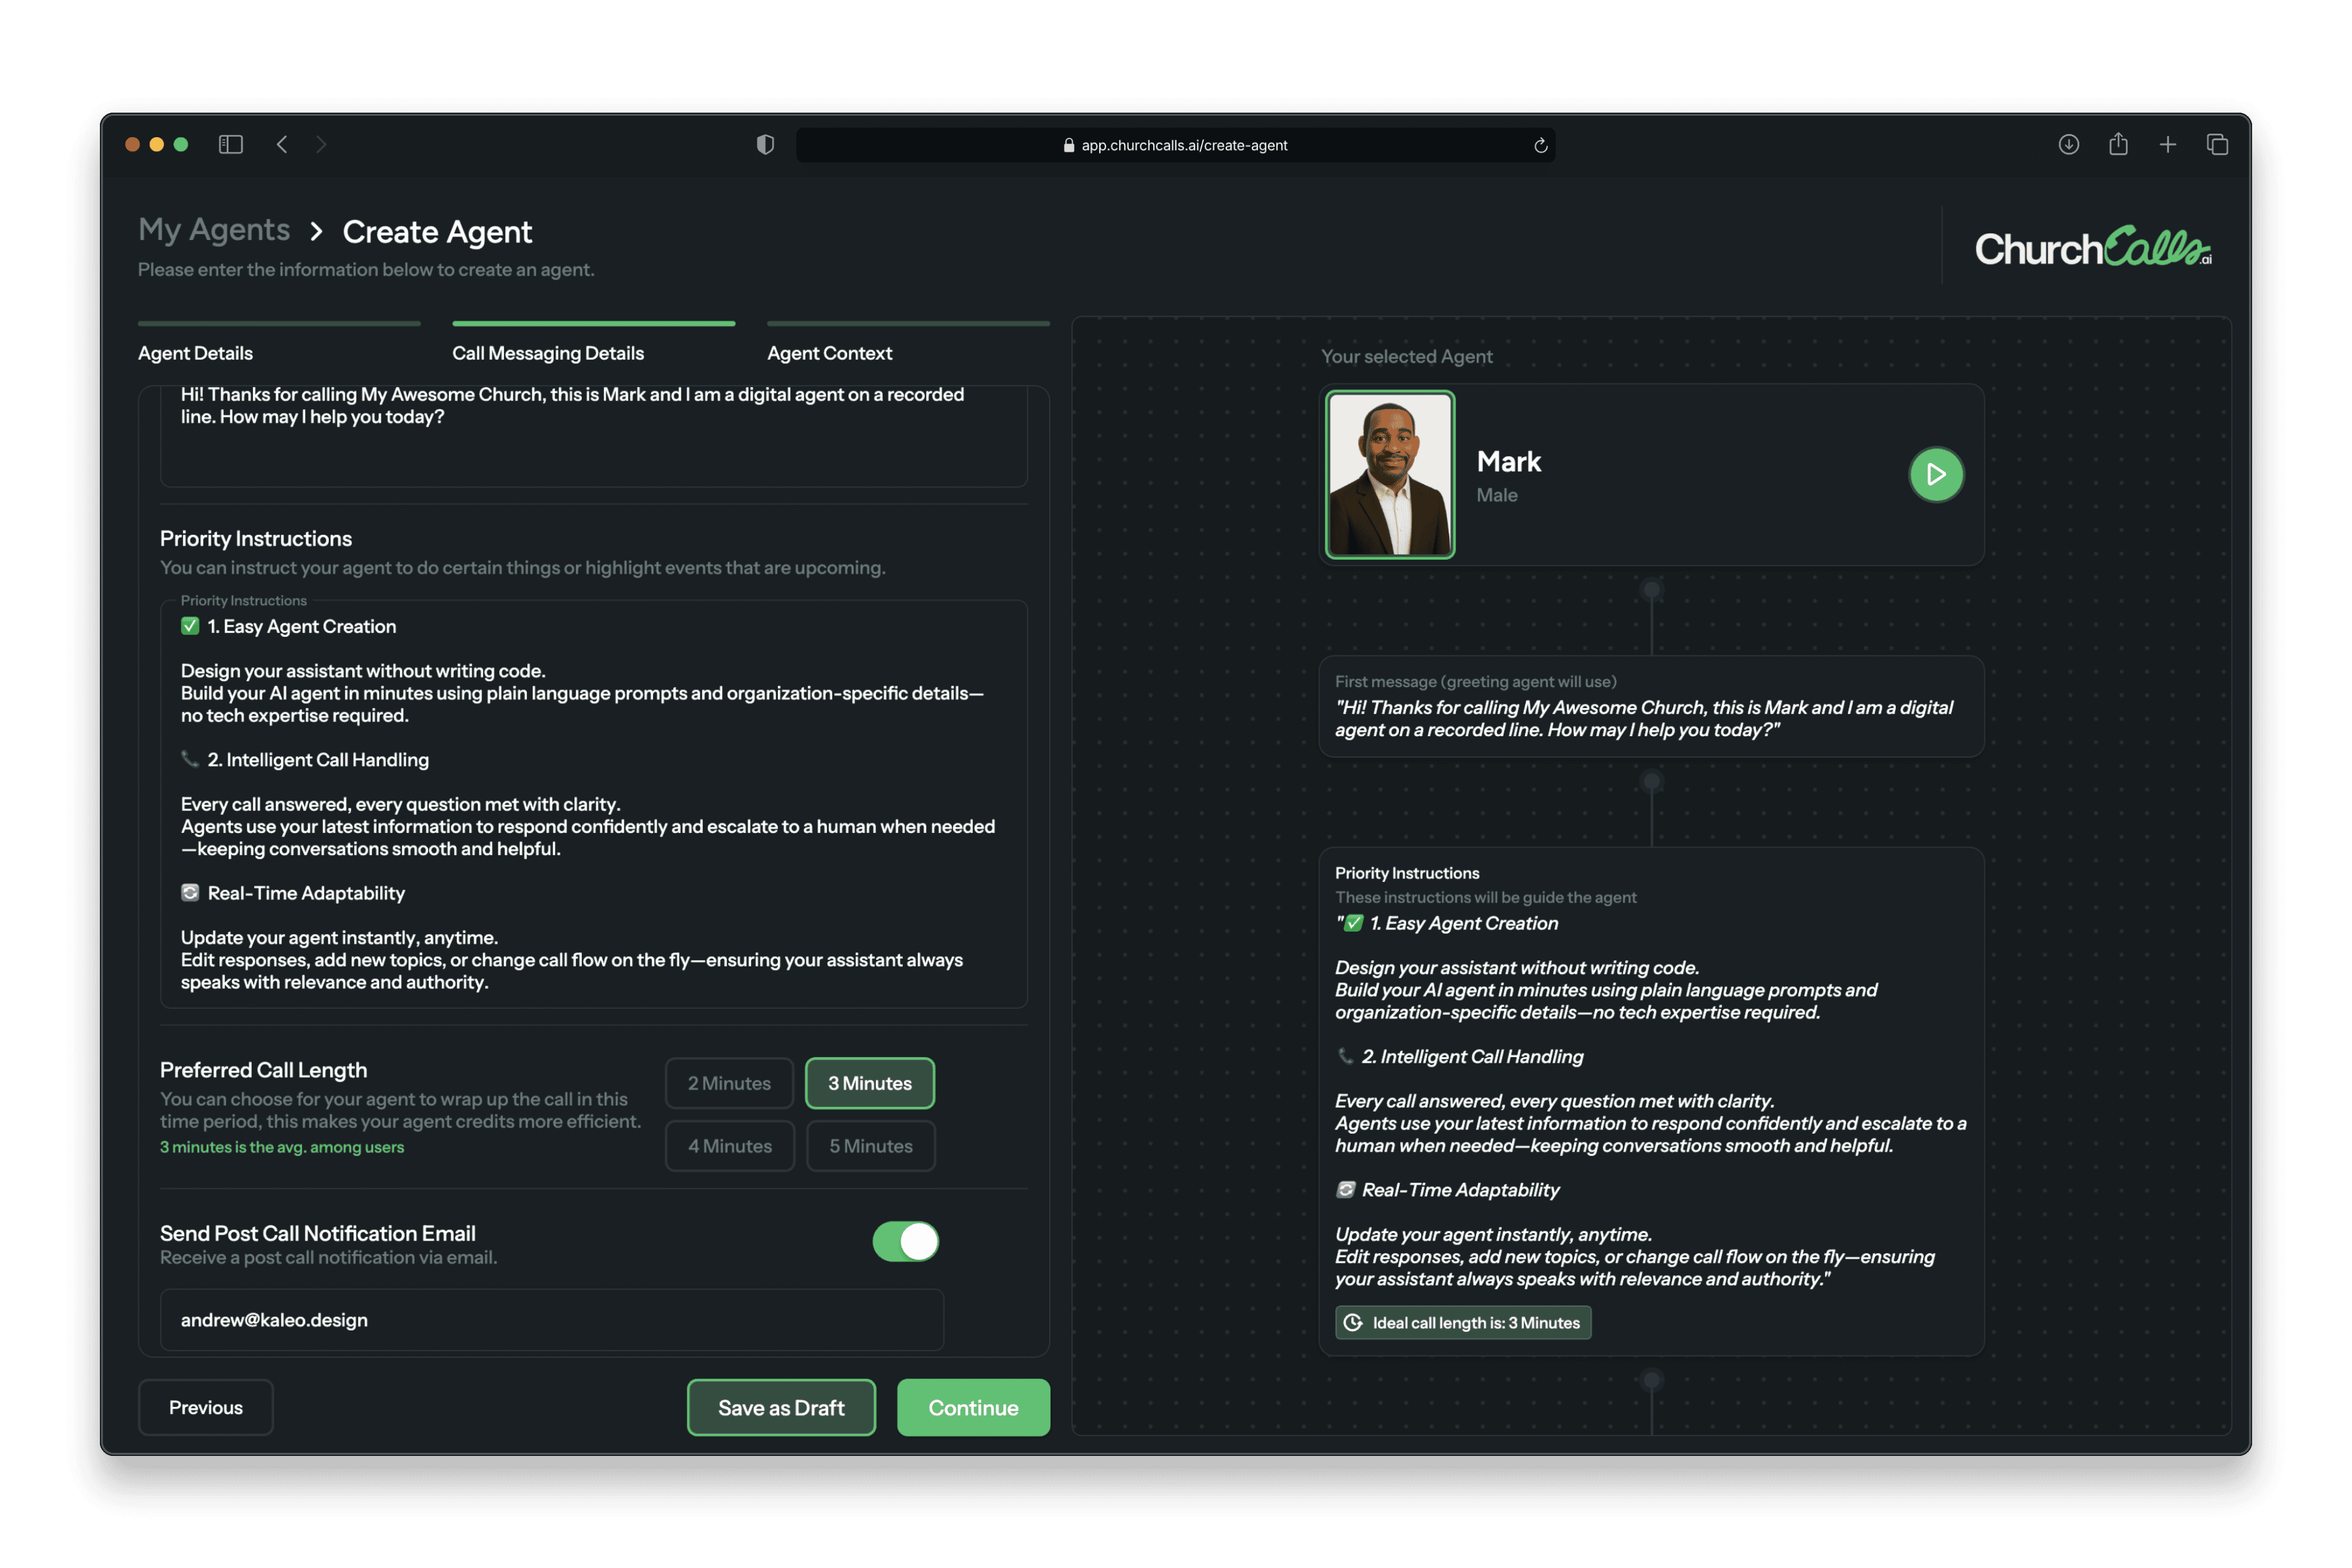Click the phone emoji in the preview instructions
The image size is (2352, 1568).
coord(1345,1056)
